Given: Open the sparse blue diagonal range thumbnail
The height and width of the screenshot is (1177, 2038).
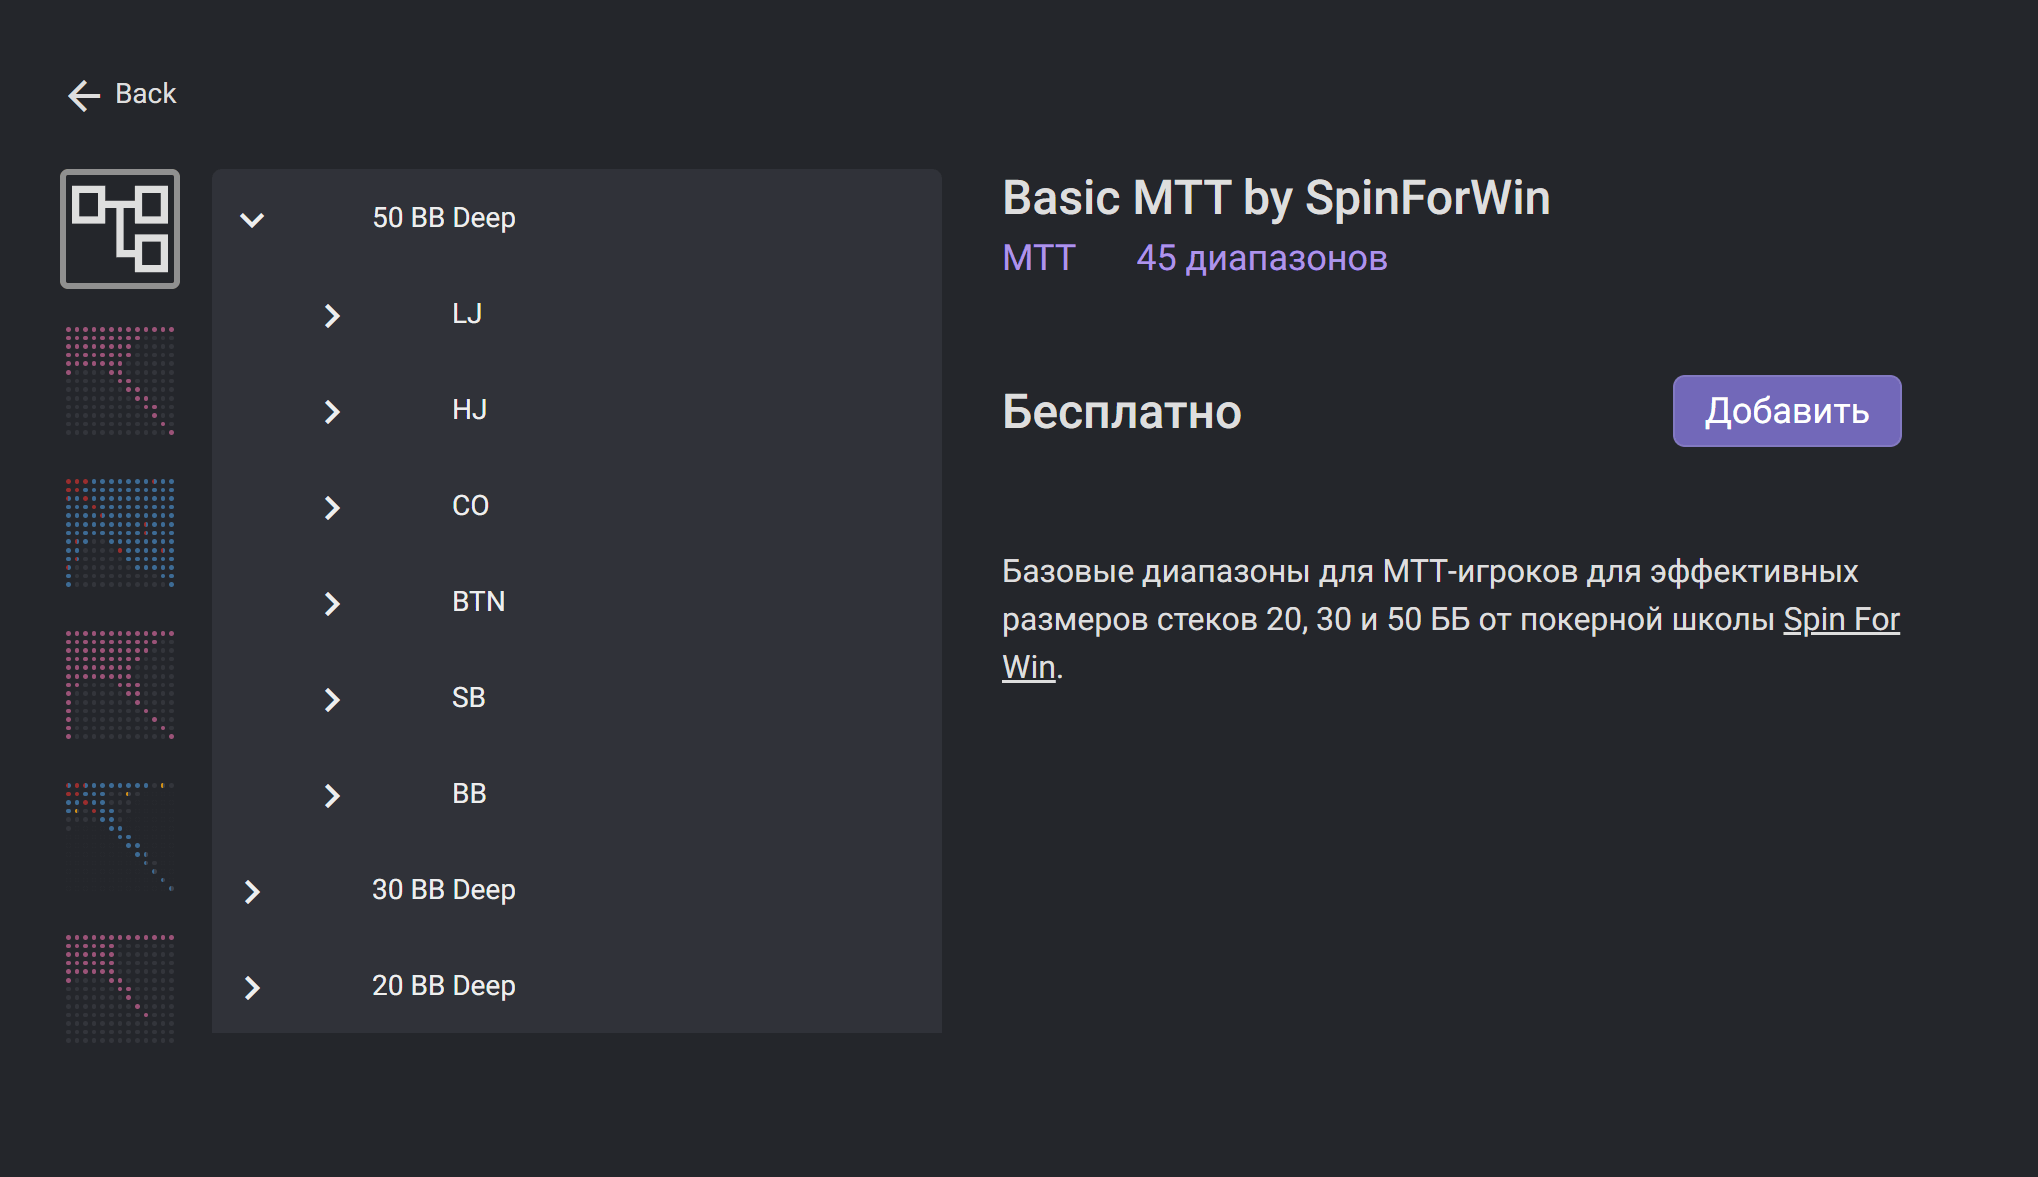Looking at the screenshot, I should coord(120,837).
